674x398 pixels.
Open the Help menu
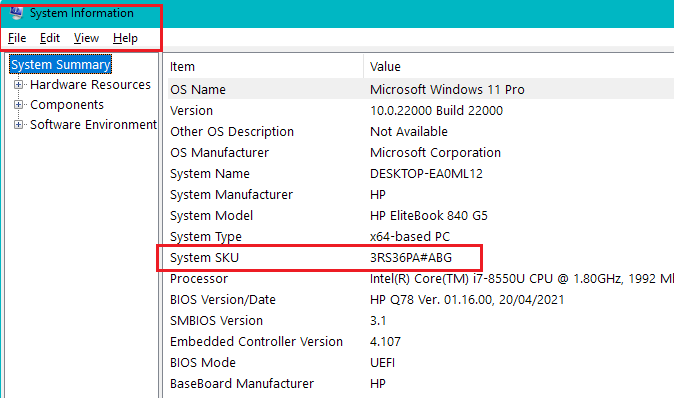[x=126, y=38]
